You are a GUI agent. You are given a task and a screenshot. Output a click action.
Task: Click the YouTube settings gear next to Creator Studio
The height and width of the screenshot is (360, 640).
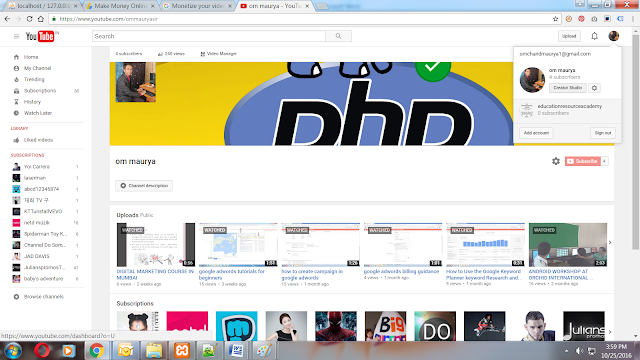[x=594, y=88]
